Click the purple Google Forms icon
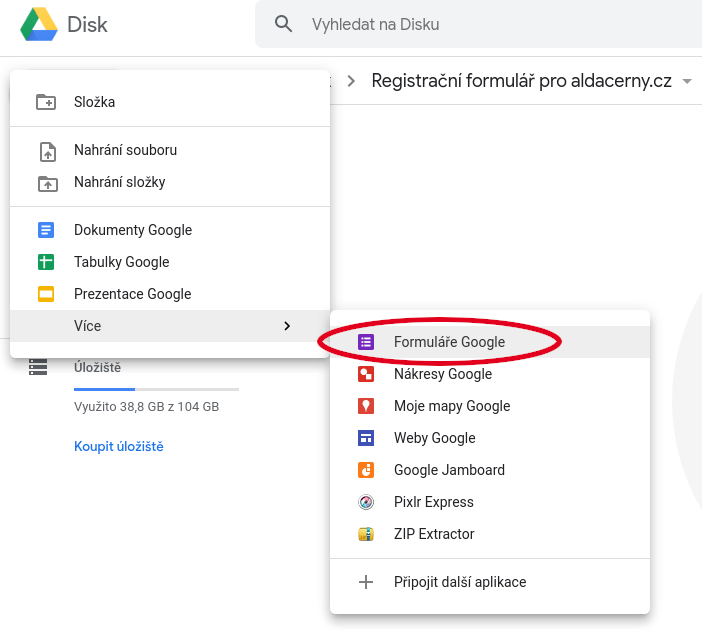 pos(366,342)
